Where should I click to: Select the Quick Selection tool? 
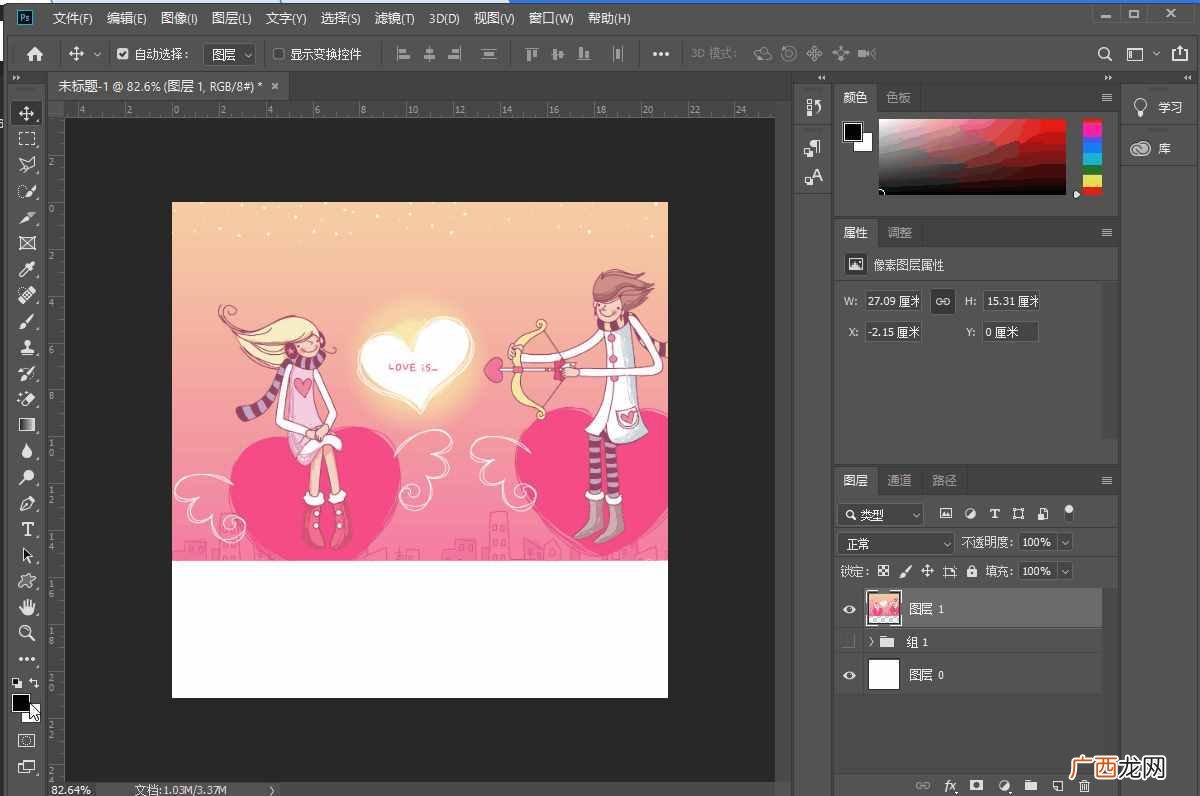[x=27, y=191]
